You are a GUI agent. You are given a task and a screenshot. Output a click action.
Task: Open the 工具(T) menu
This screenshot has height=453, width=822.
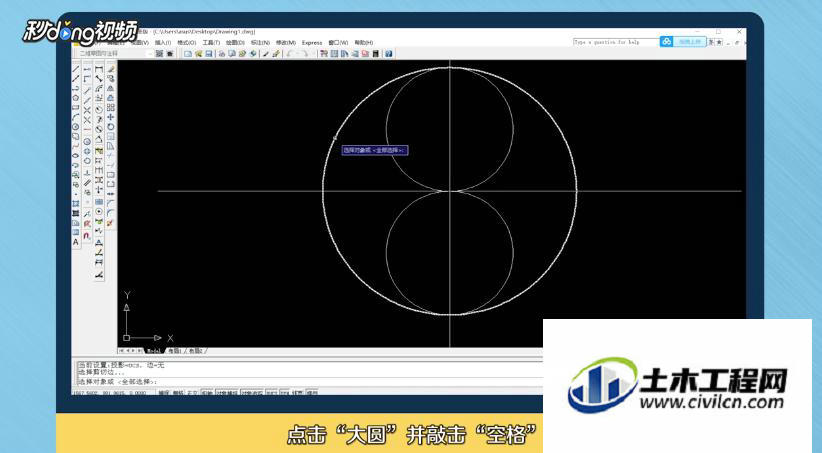coord(211,42)
